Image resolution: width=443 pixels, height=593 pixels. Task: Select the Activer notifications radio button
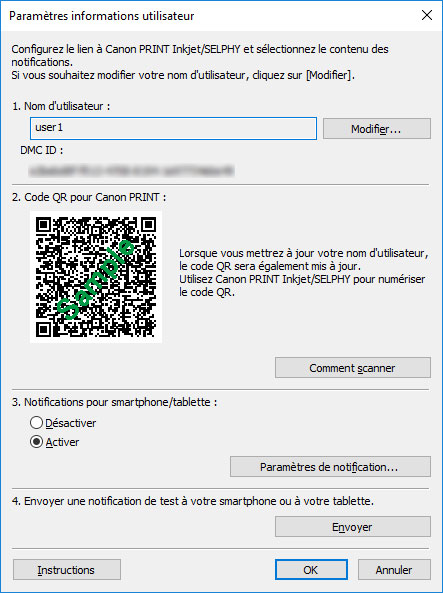click(36, 442)
